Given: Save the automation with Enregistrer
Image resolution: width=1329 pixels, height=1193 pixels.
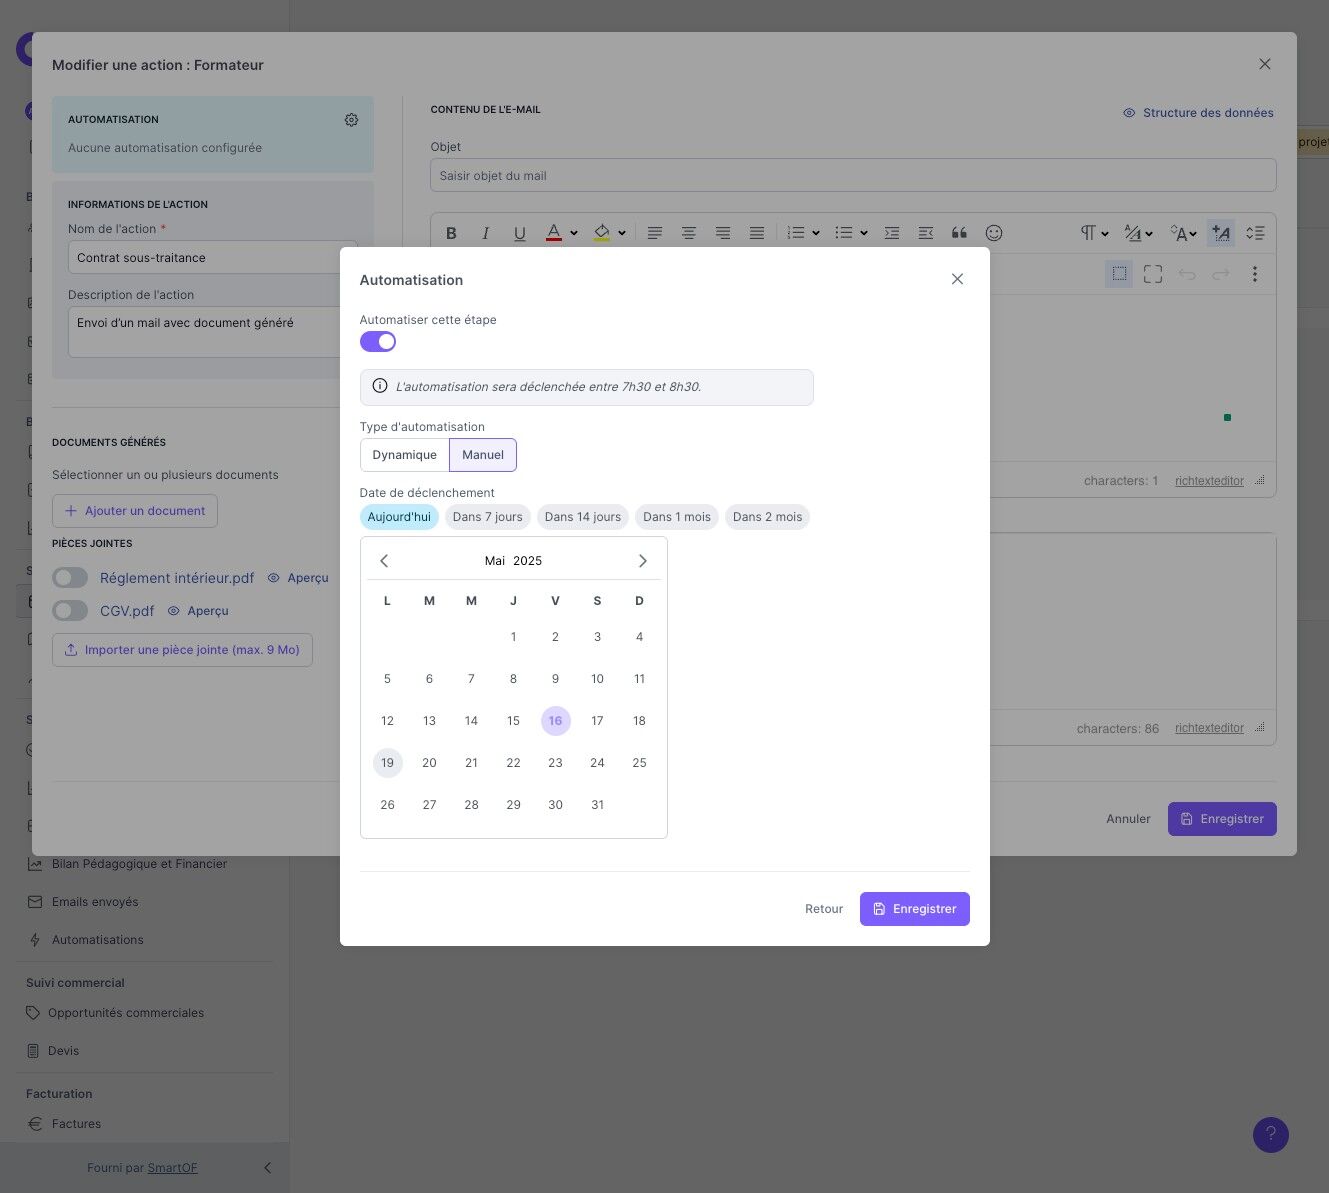Looking at the screenshot, I should [915, 909].
